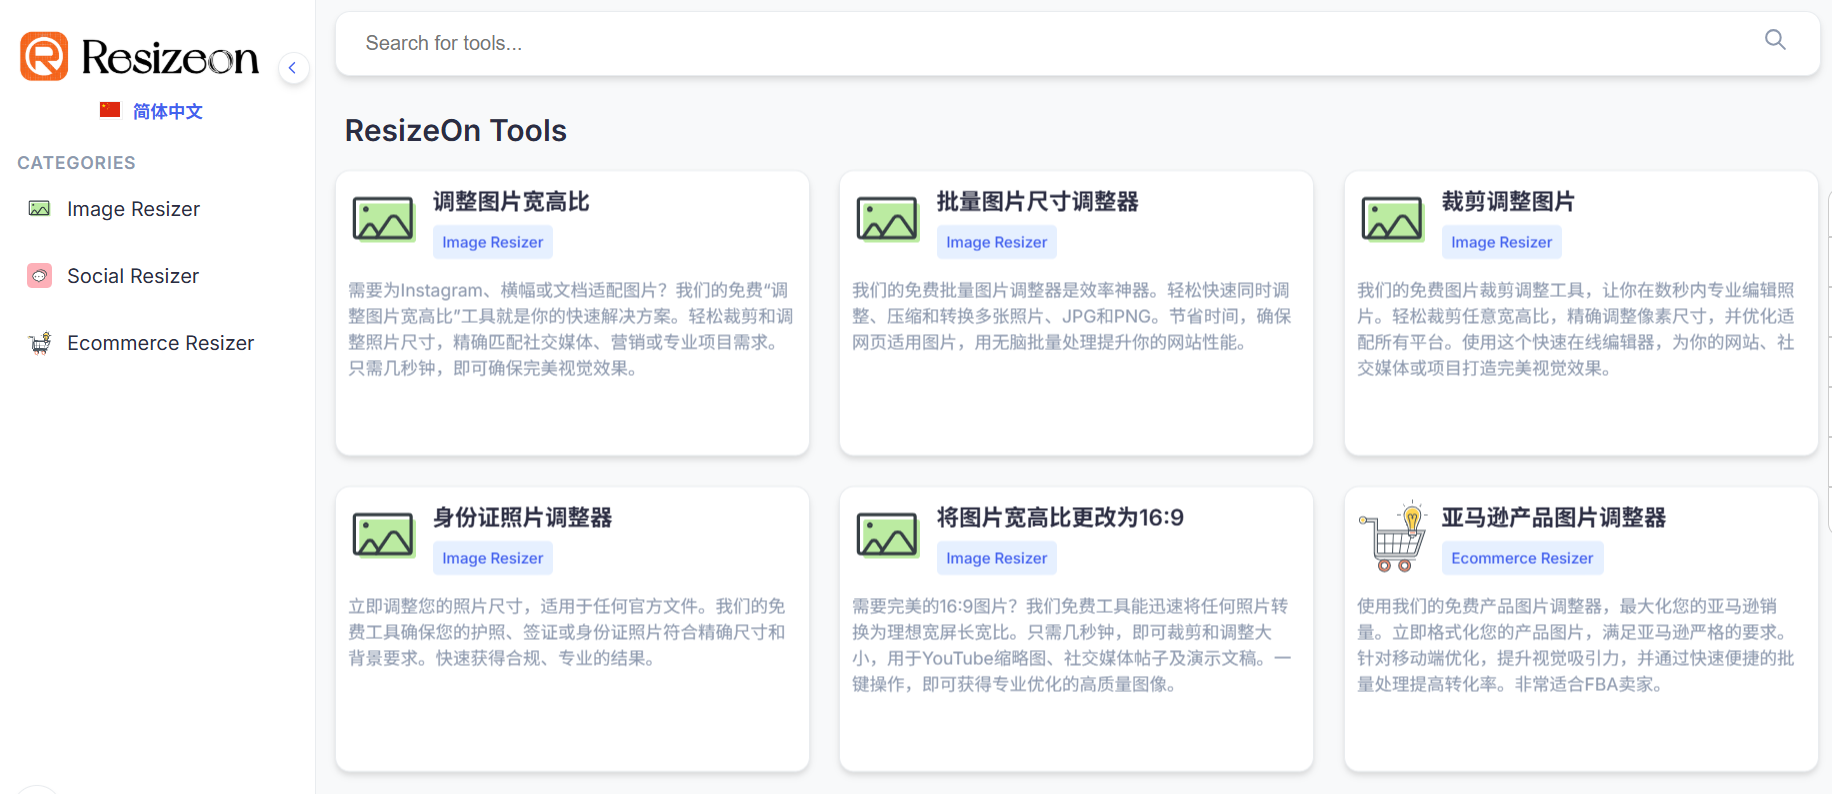Click the image icon on 批量图片尺寸调整器 card
Image resolution: width=1832 pixels, height=794 pixels.
(888, 219)
